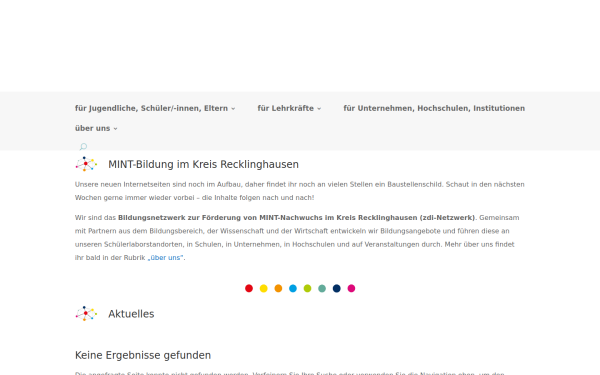600x375 pixels.
Task: Click the teal dot
Action: pyautogui.click(x=322, y=289)
